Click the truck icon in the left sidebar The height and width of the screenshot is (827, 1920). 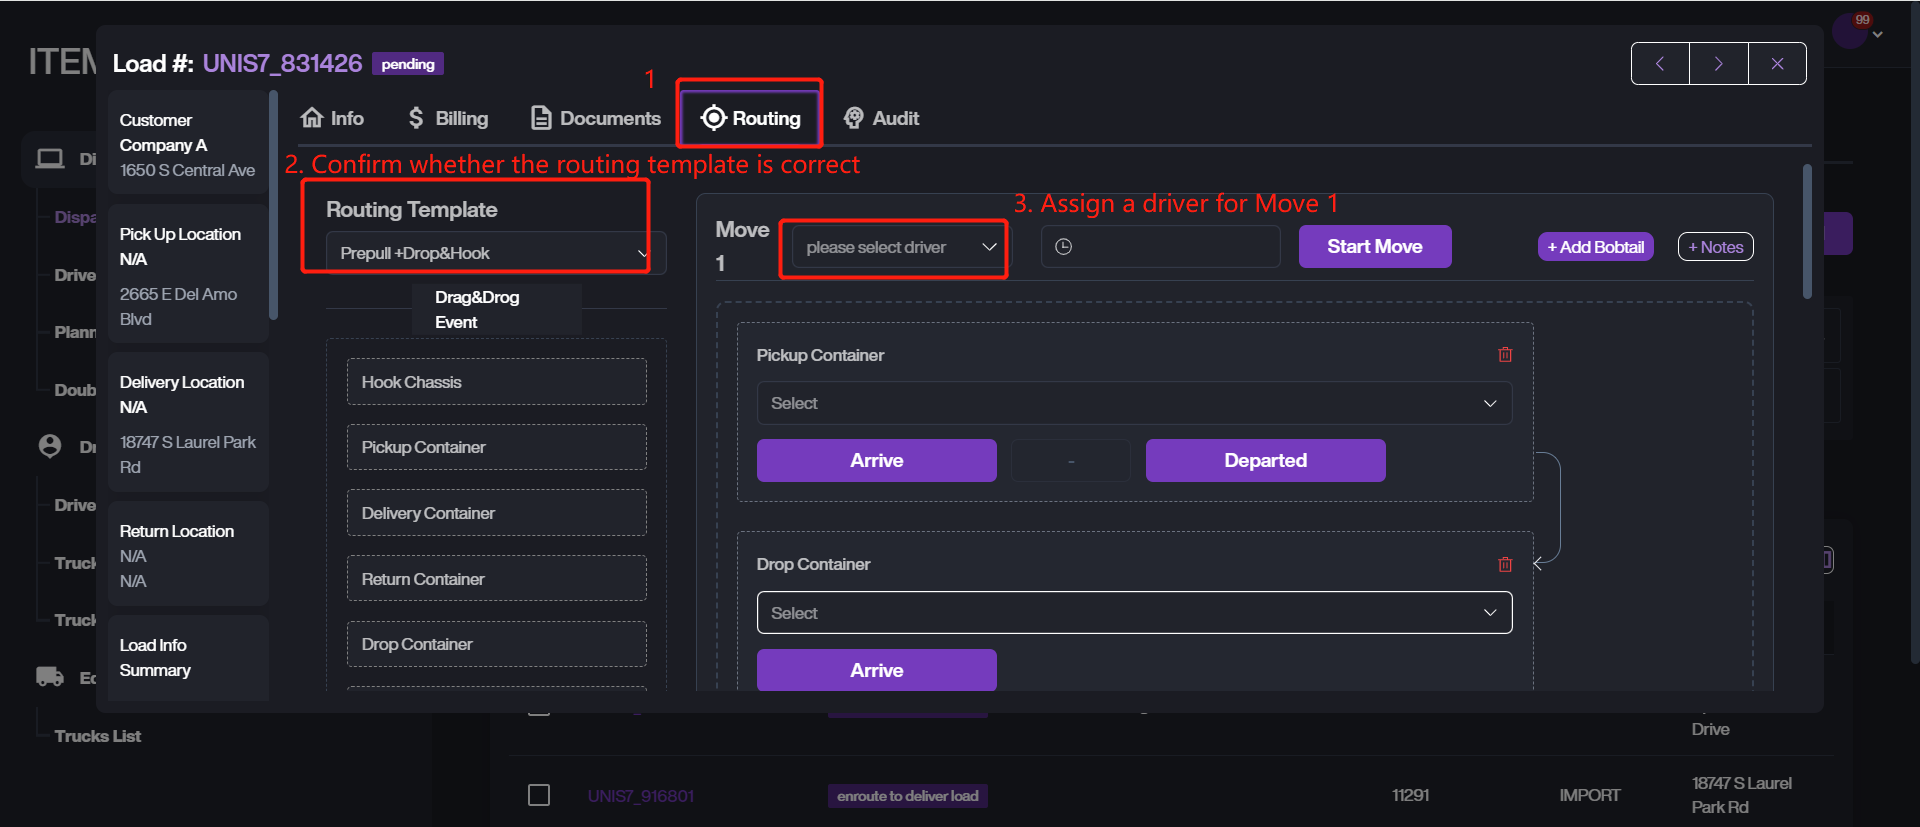[50, 677]
